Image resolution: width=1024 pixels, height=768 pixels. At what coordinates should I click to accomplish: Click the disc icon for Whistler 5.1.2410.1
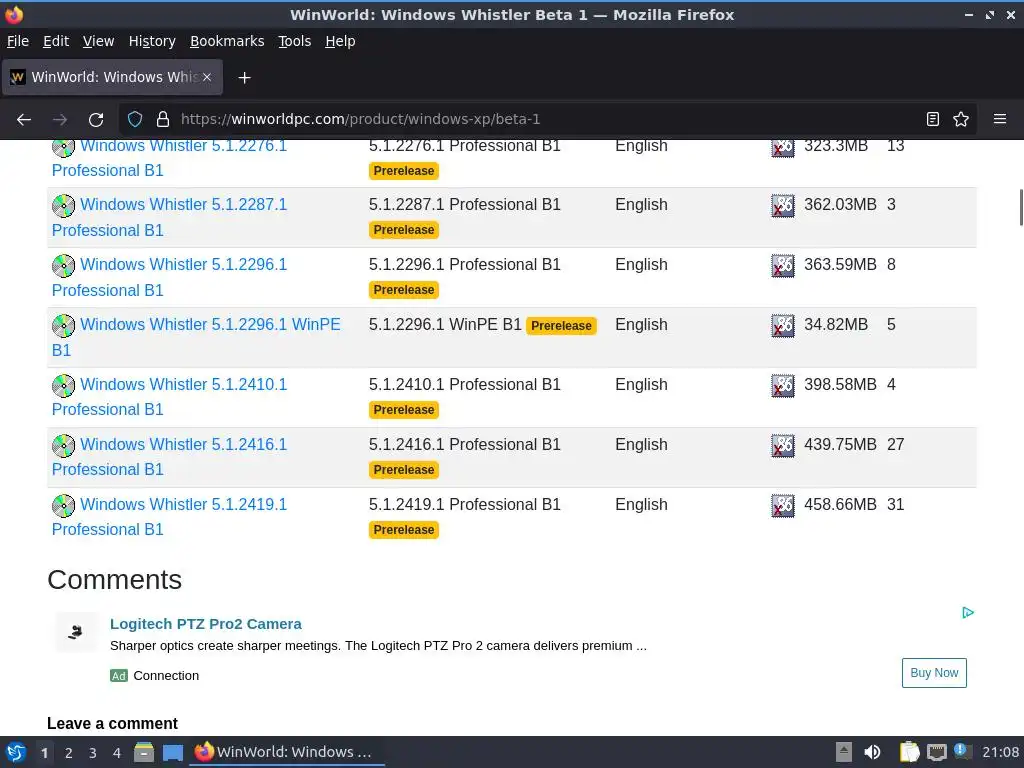click(x=63, y=386)
